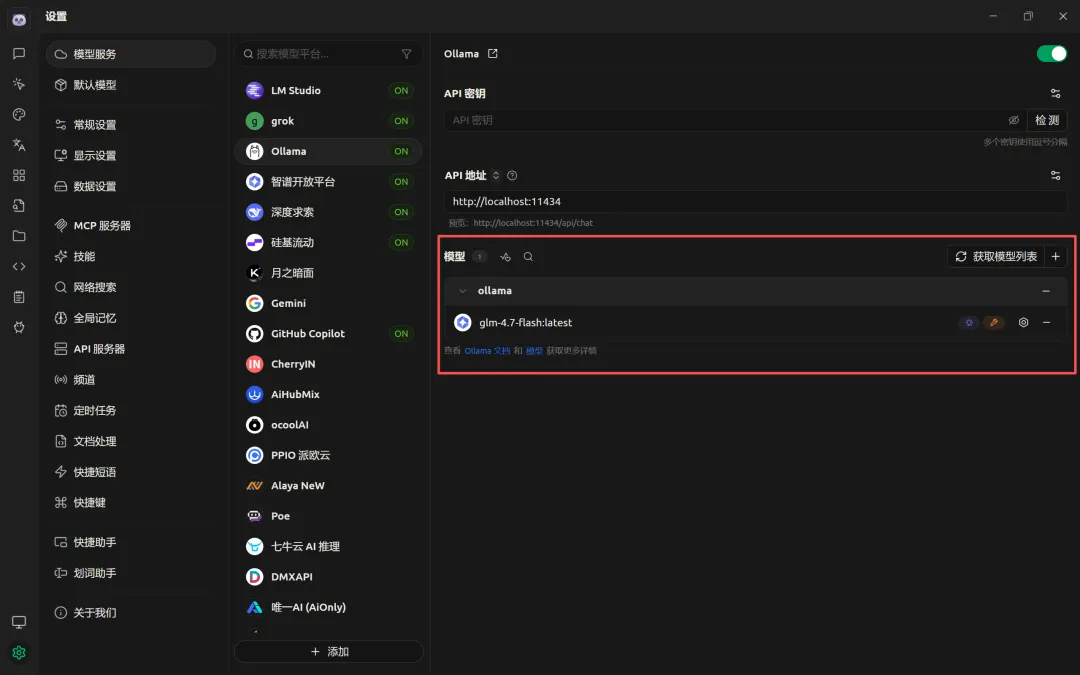Select the Gemini provider
1080x675 pixels.
click(329, 303)
